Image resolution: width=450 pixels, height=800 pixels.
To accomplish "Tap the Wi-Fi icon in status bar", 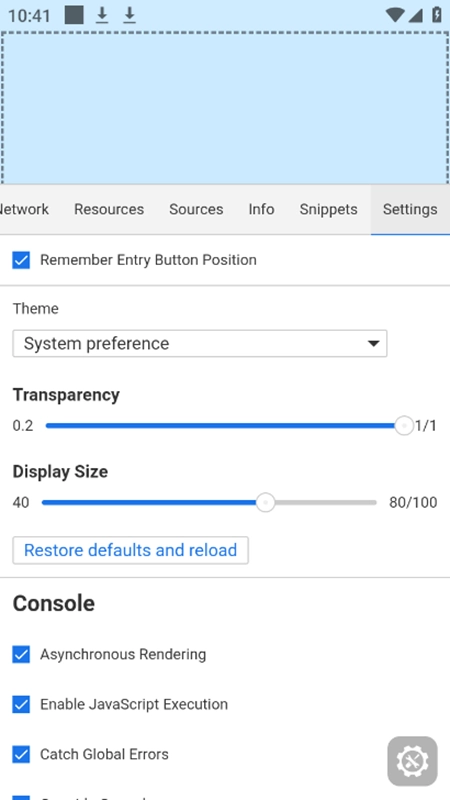I will point(394,15).
